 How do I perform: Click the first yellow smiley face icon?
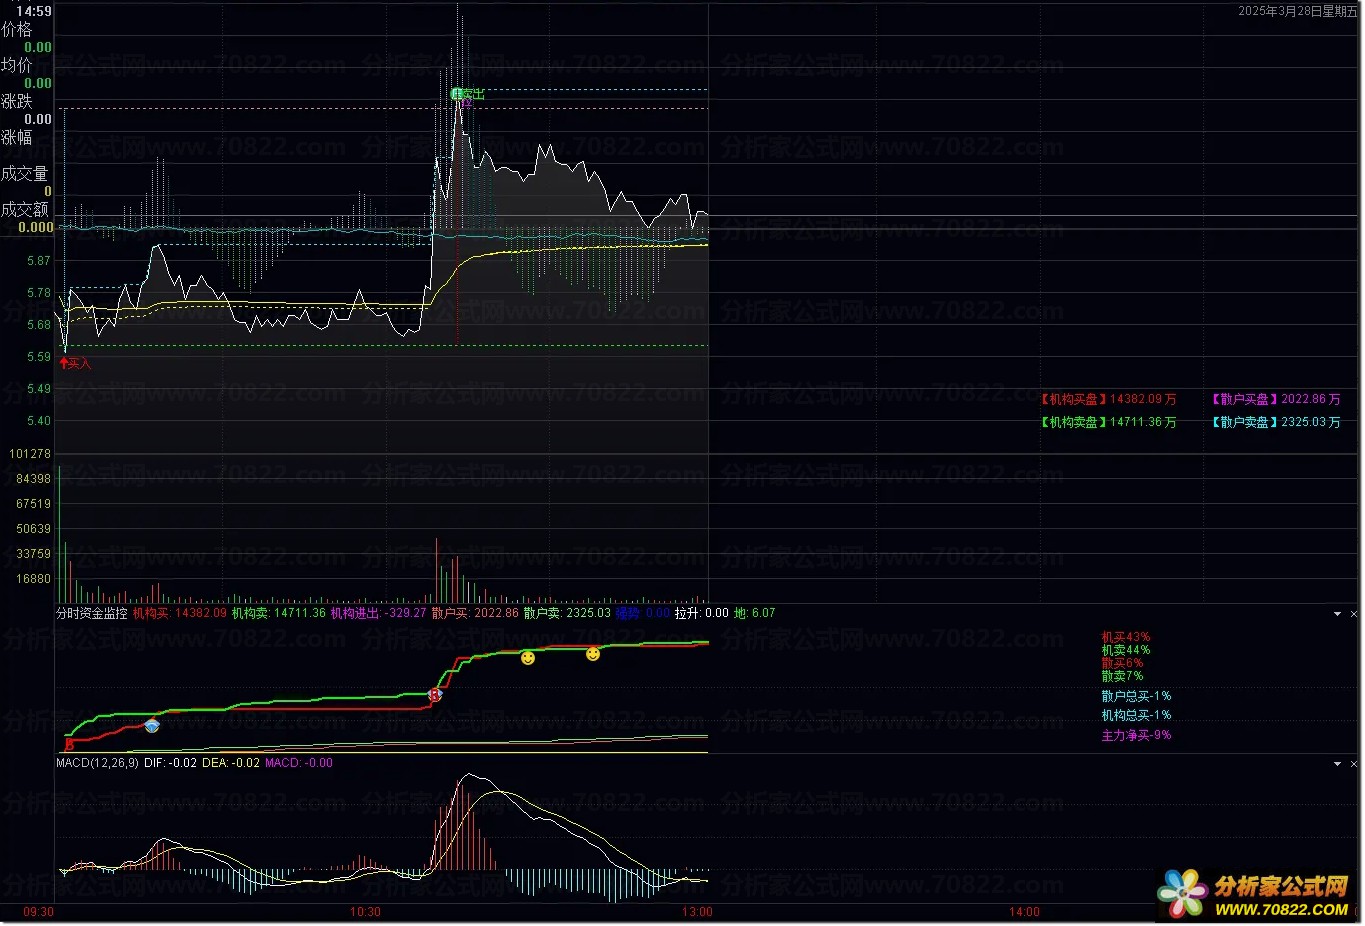528,658
